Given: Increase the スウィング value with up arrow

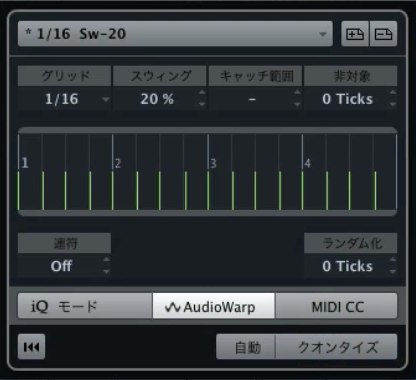Looking at the screenshot, I should pos(202,93).
